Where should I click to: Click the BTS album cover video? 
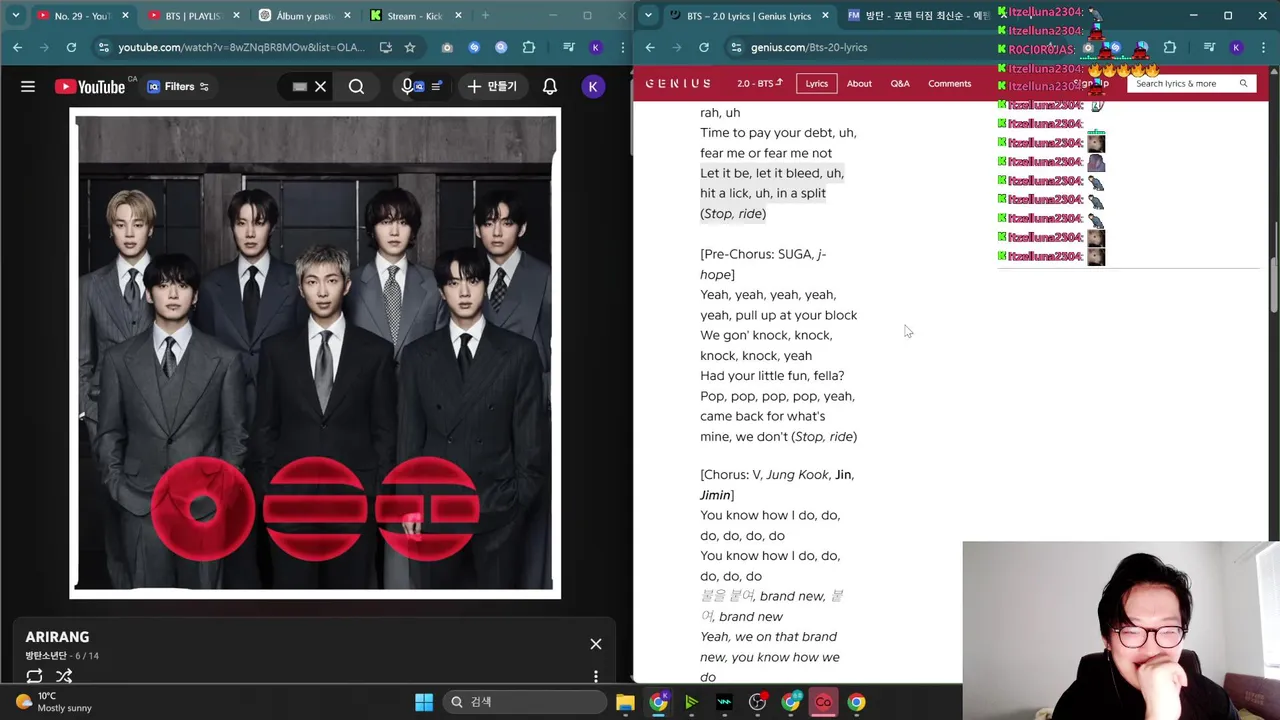315,353
